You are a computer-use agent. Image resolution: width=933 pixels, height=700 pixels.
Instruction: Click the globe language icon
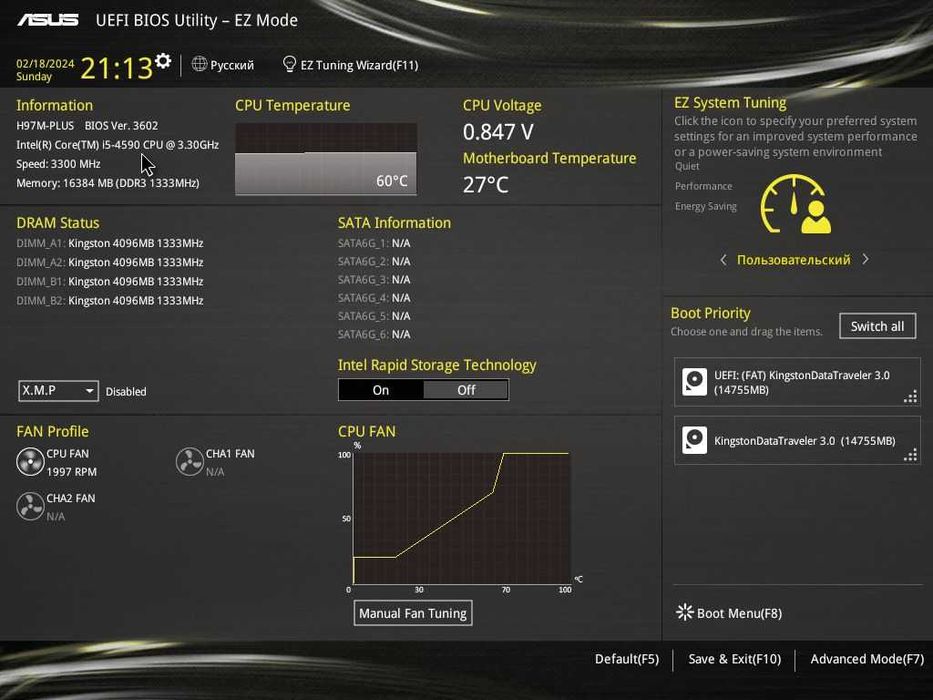pos(199,64)
